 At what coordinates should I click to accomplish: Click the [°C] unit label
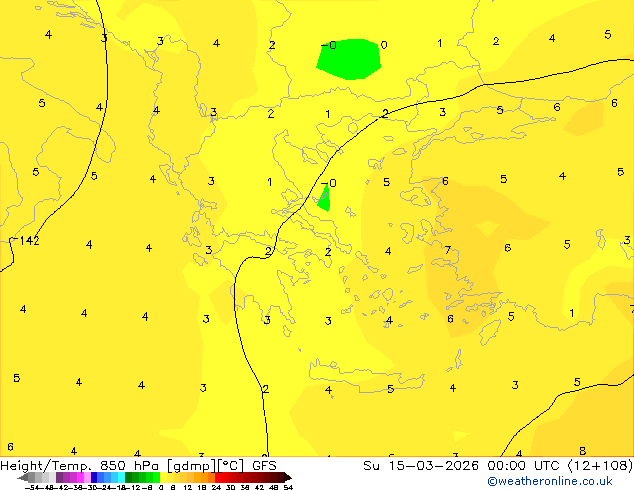(237, 466)
